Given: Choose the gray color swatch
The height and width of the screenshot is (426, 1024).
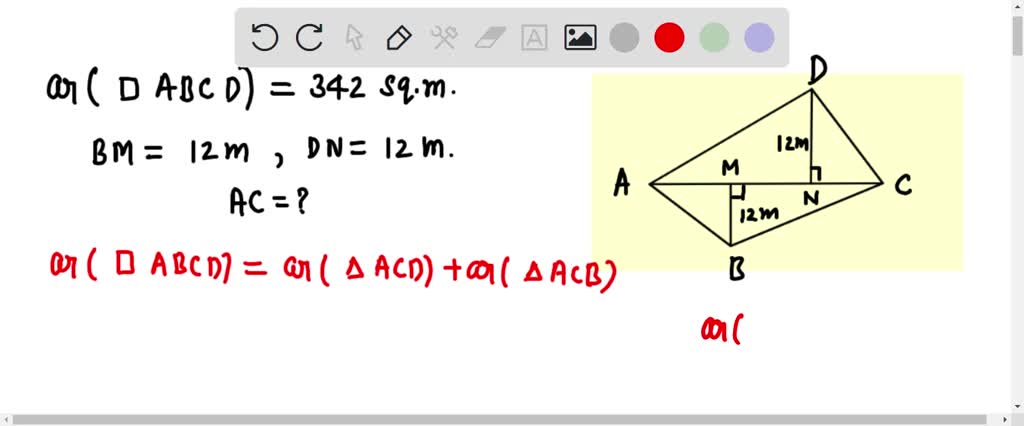Looking at the screenshot, I should coord(624,38).
